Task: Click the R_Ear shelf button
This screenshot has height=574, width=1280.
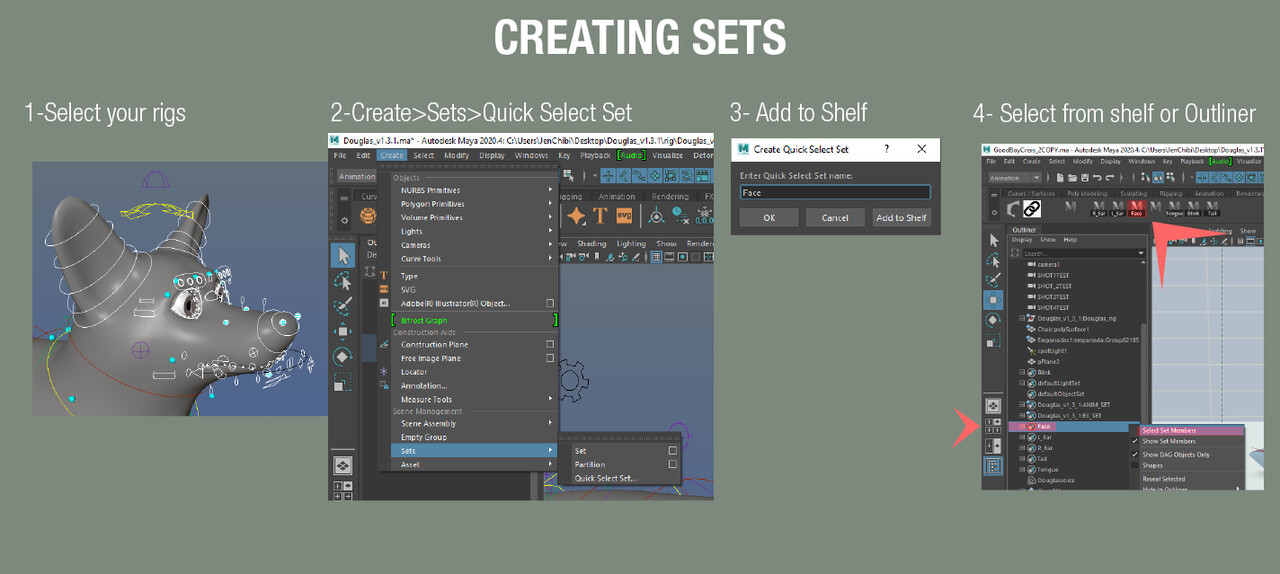Action: (1099, 209)
